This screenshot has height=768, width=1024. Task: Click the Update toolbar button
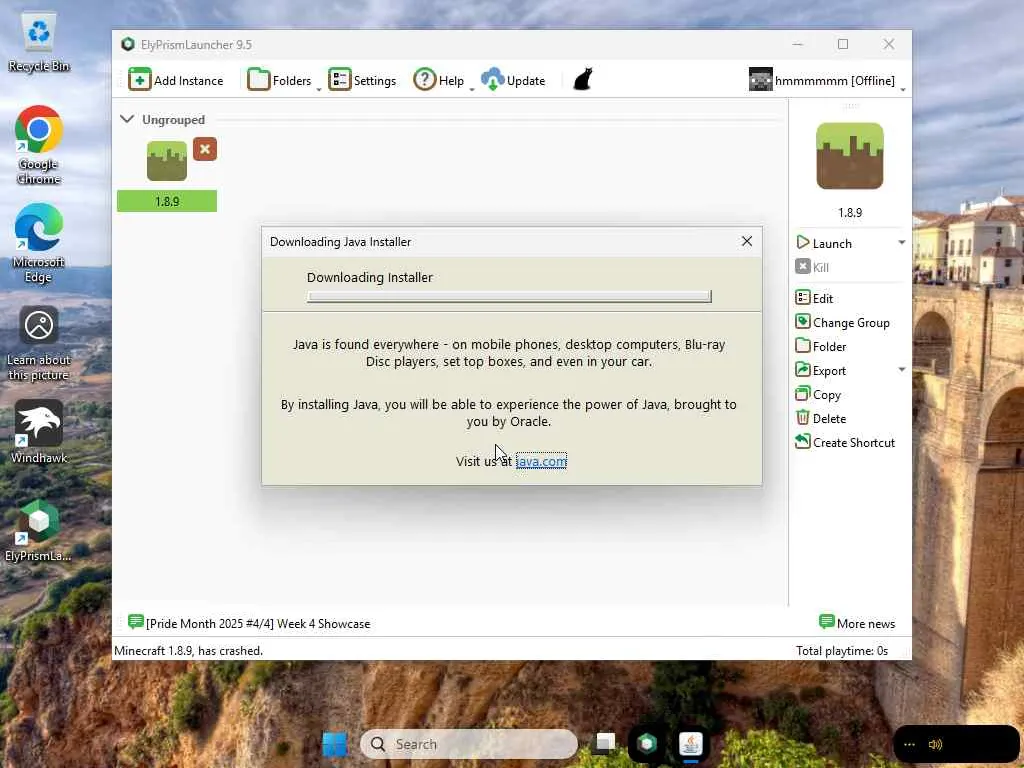pyautogui.click(x=513, y=80)
